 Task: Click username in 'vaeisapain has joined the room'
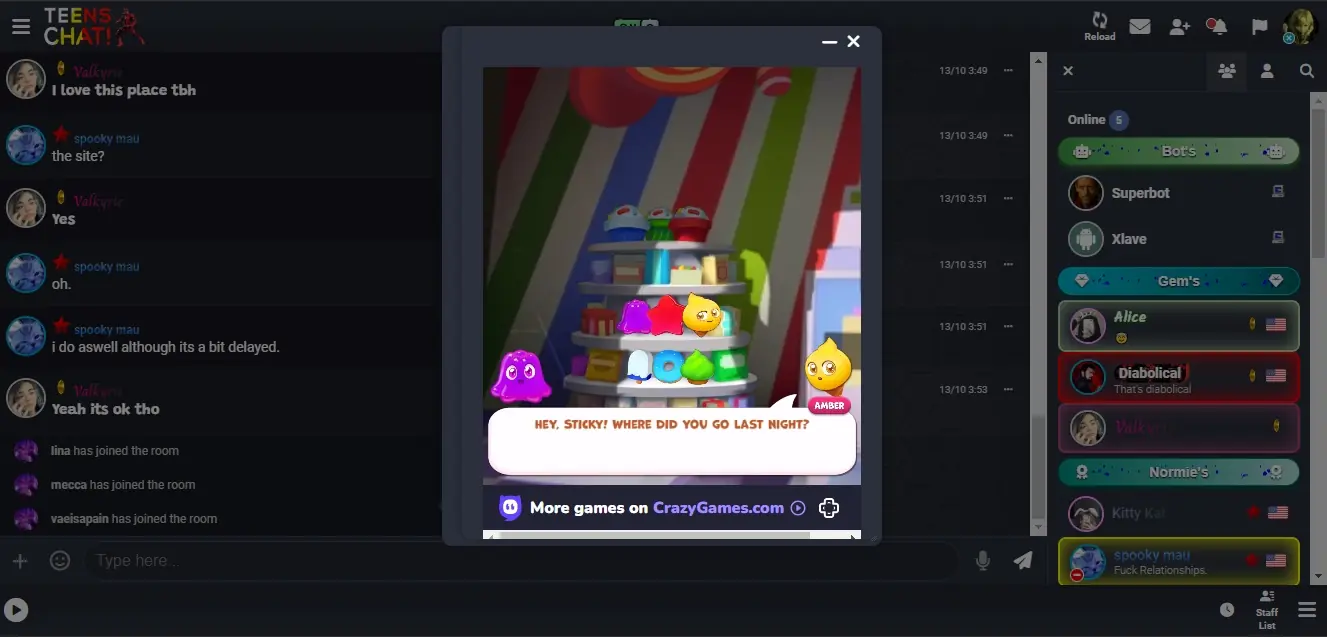pos(80,519)
